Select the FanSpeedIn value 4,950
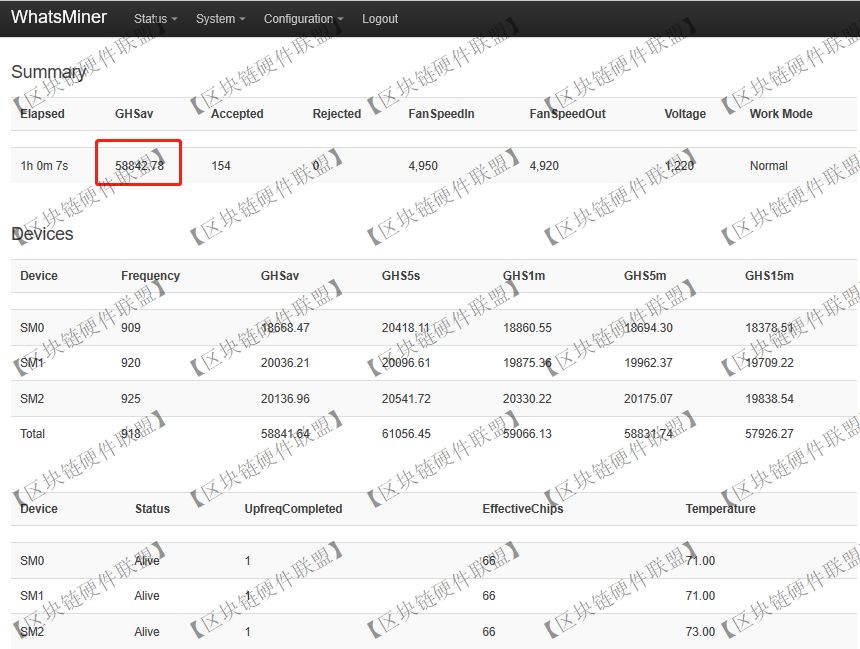 tap(423, 166)
